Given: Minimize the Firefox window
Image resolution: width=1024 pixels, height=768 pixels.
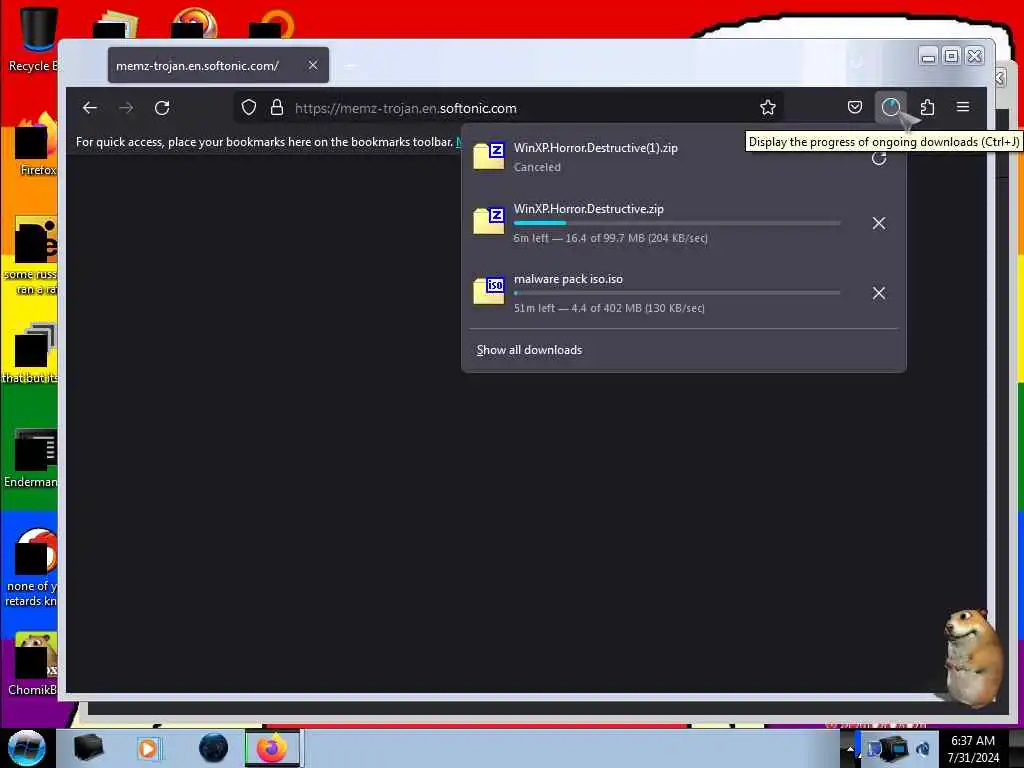Looking at the screenshot, I should pyautogui.click(x=928, y=57).
